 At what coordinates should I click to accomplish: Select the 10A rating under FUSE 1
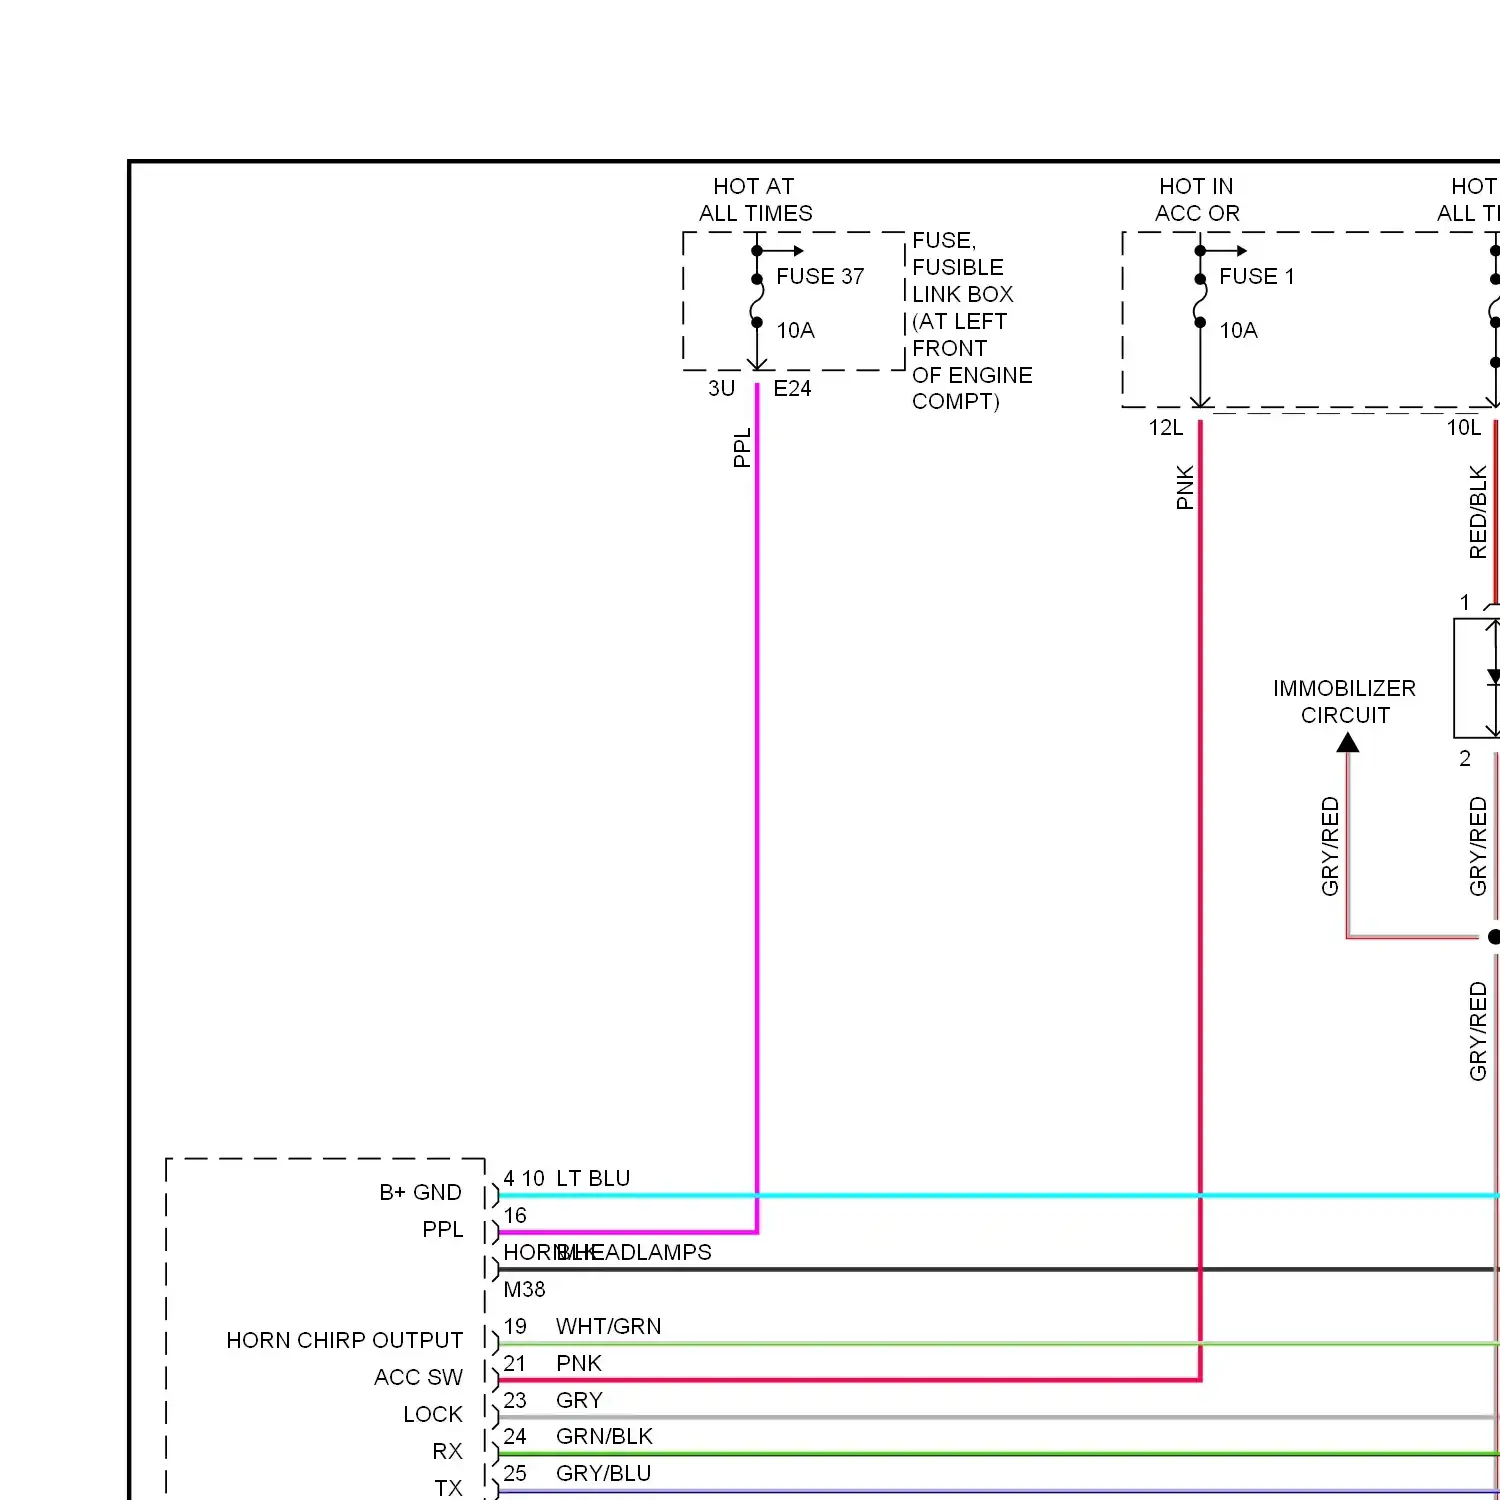pyautogui.click(x=1238, y=330)
